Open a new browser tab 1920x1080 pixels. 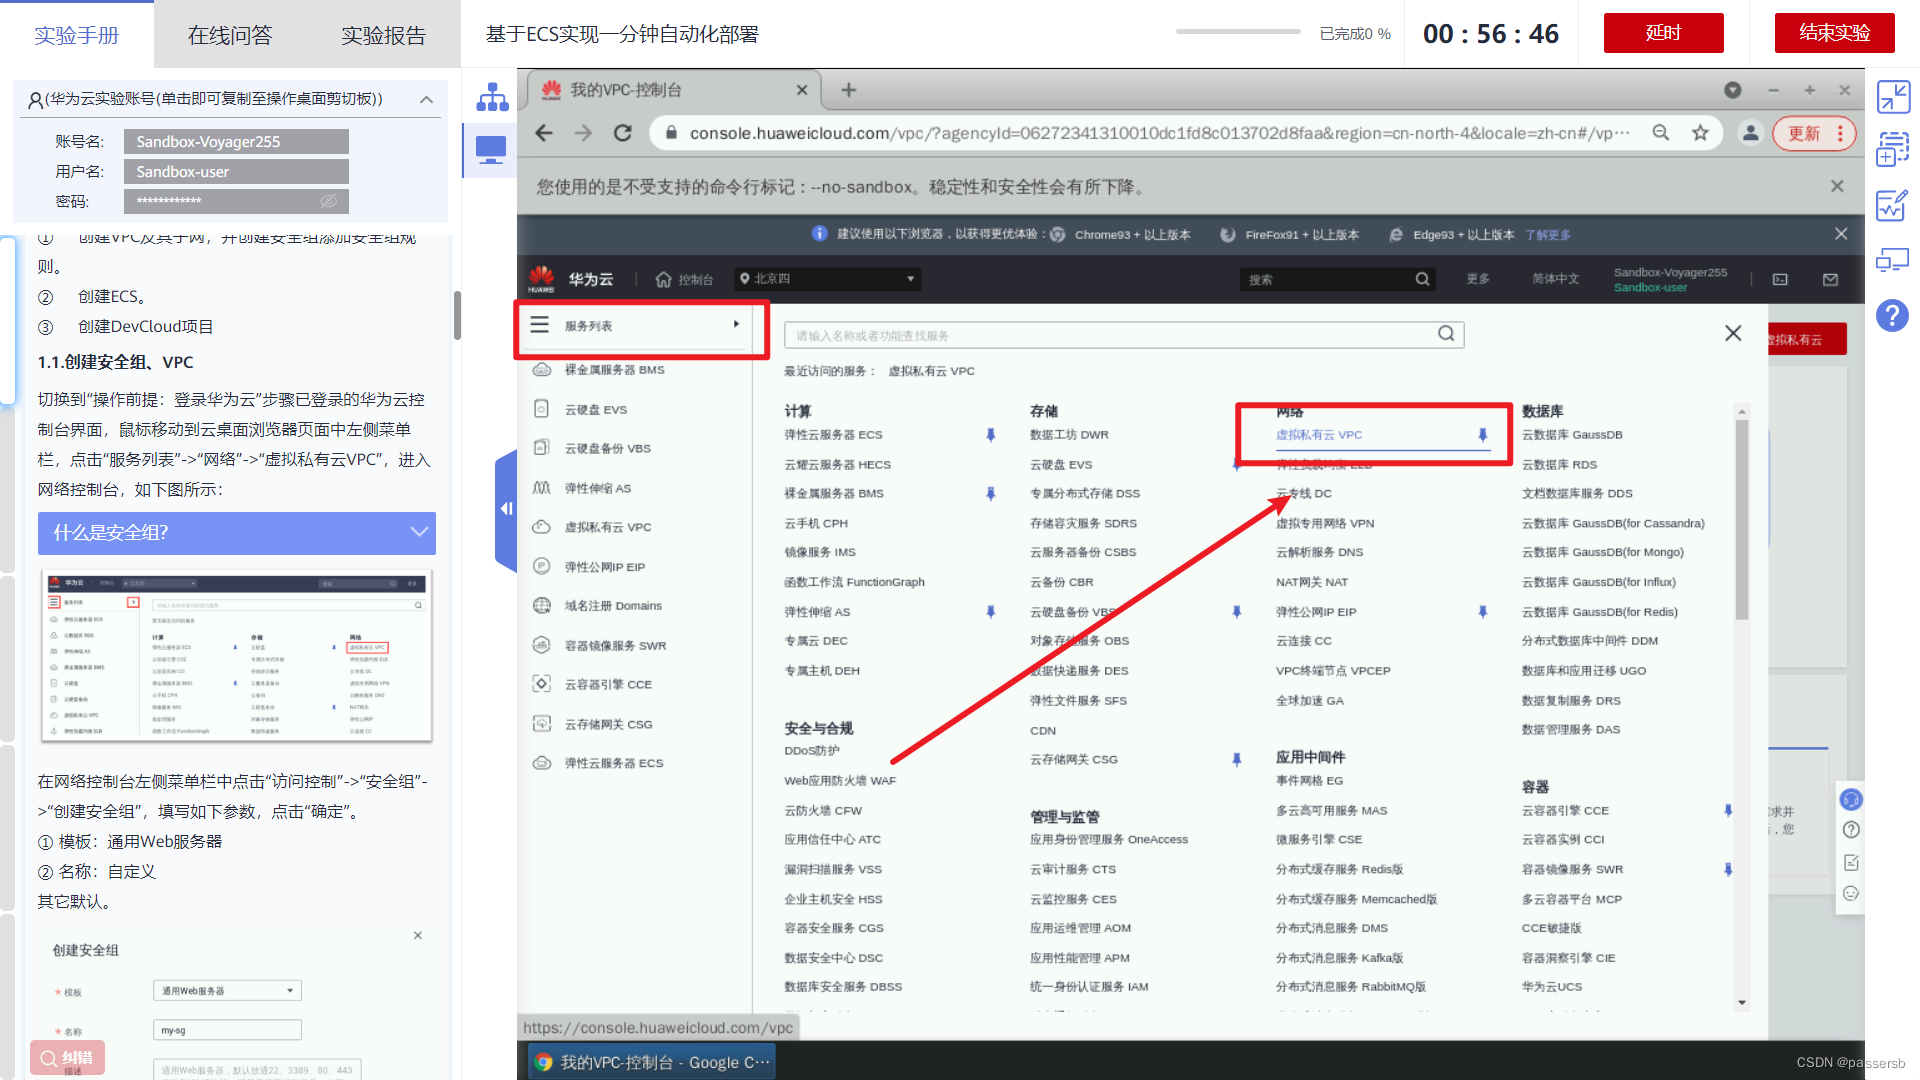pos(849,90)
